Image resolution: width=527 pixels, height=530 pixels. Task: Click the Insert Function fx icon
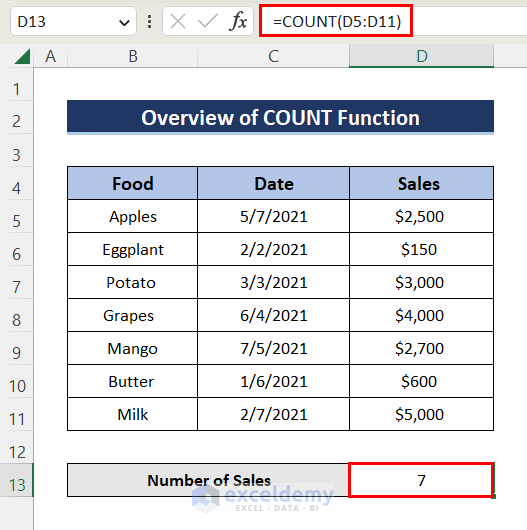pos(238,22)
